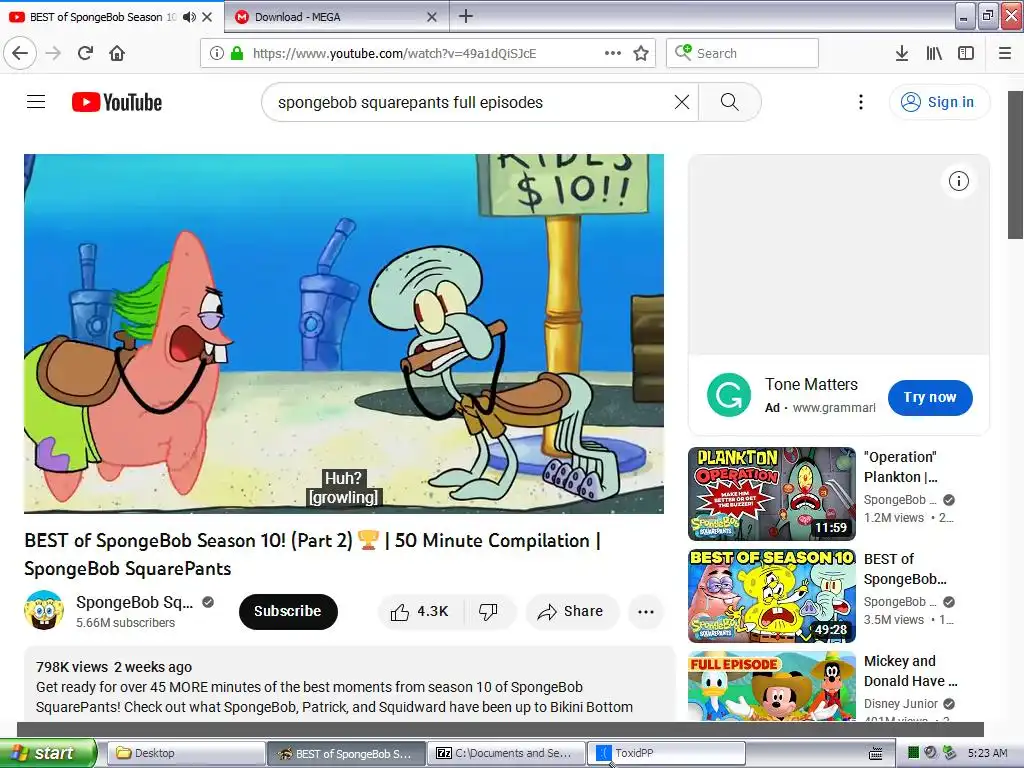Open the Disney Junior channel name

(x=901, y=703)
